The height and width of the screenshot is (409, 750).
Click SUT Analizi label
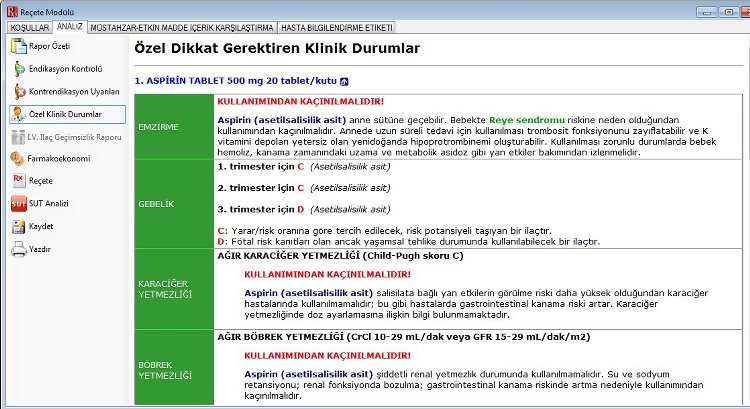[x=48, y=203]
